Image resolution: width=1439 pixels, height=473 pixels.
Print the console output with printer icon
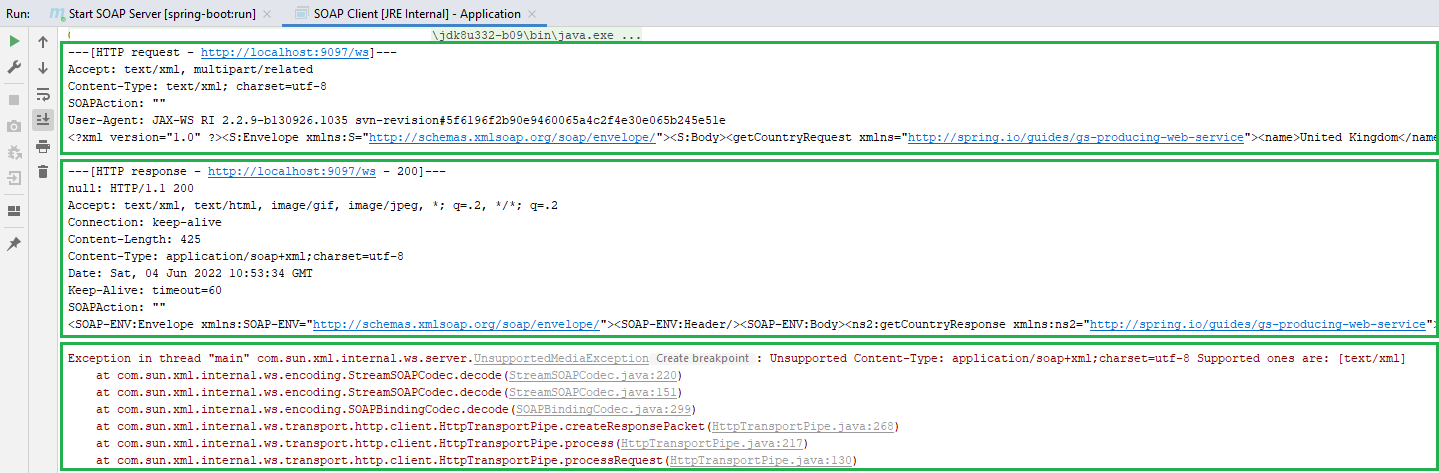[x=43, y=146]
